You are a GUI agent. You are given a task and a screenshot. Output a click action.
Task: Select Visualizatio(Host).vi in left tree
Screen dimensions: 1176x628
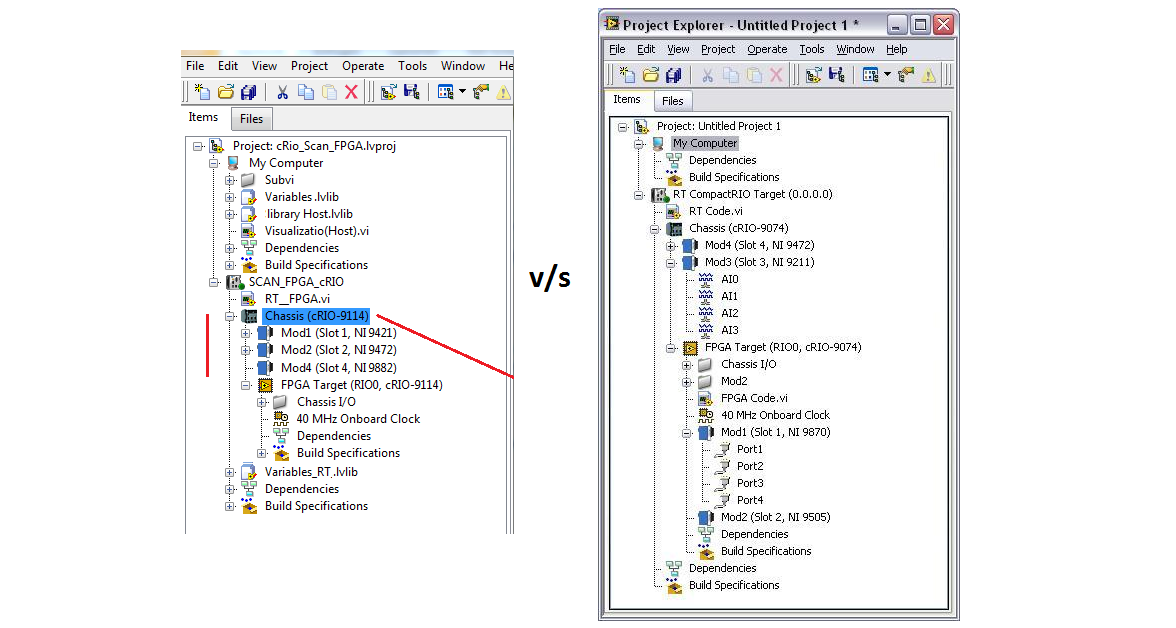pyautogui.click(x=316, y=231)
